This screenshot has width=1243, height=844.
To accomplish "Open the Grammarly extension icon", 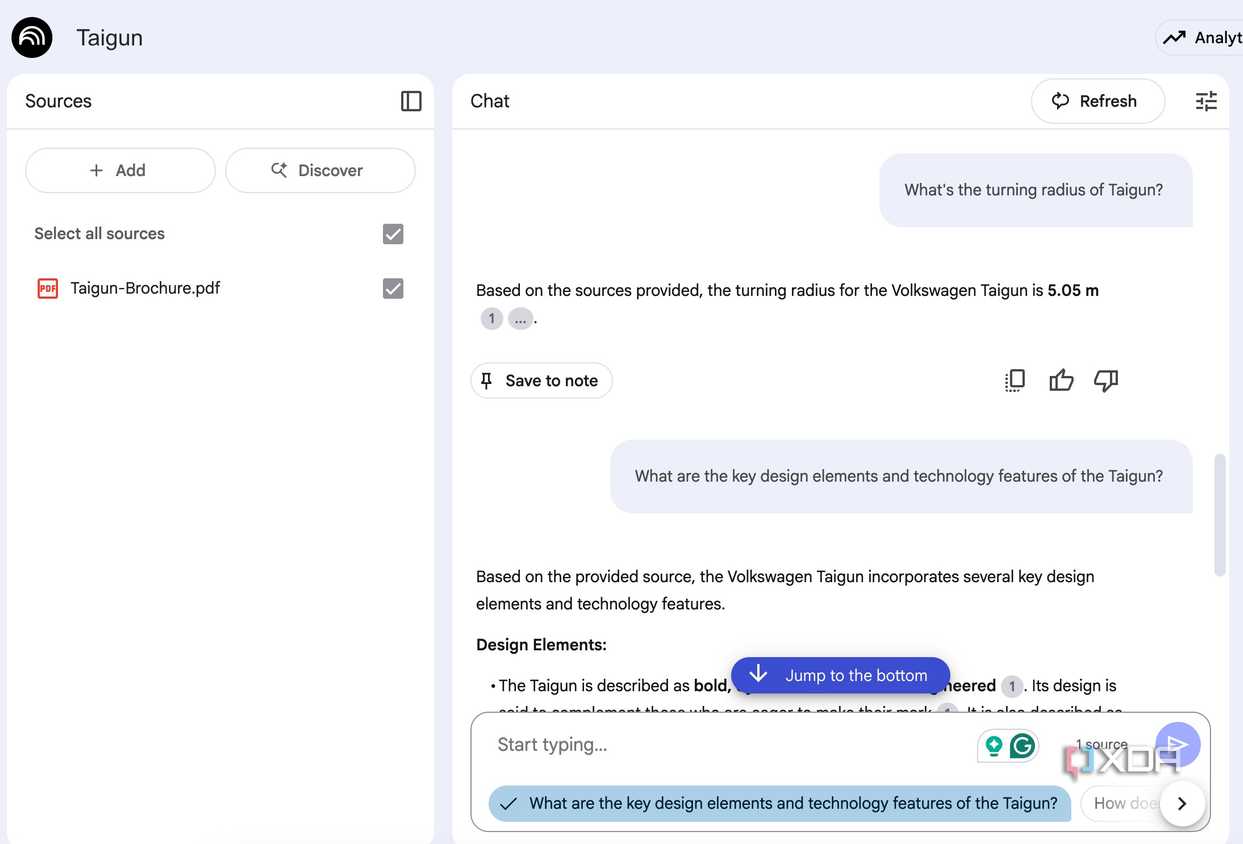I will [x=1022, y=745].
